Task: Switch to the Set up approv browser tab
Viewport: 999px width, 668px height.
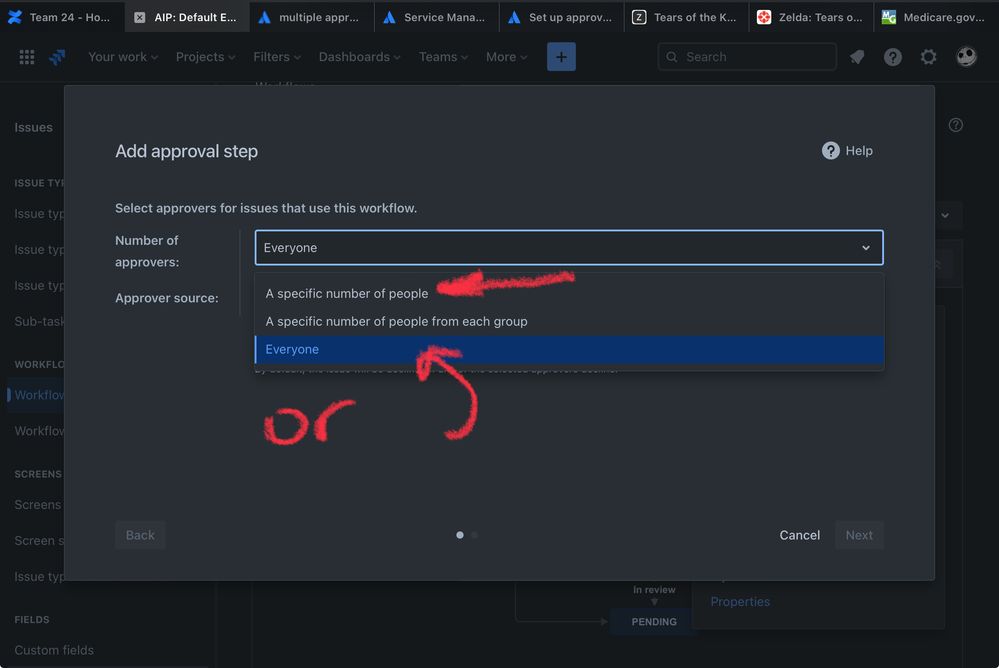Action: pyautogui.click(x=561, y=17)
